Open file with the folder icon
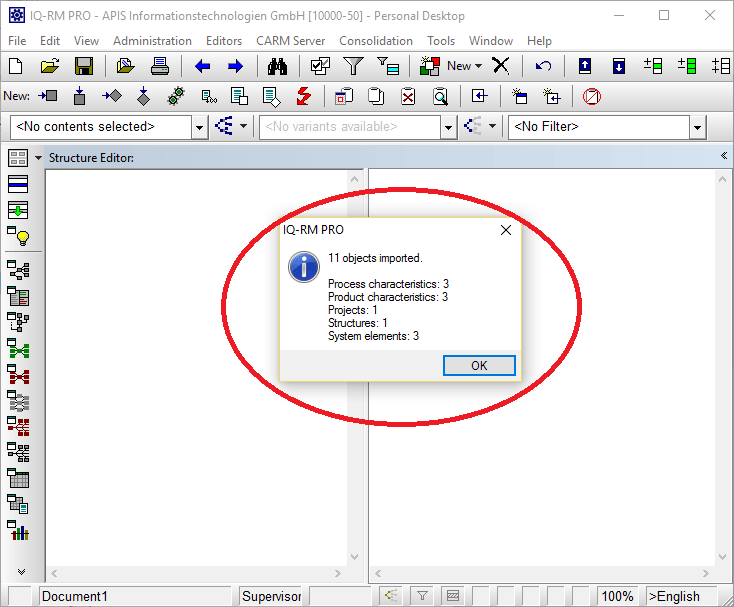This screenshot has width=734, height=607. (50, 66)
